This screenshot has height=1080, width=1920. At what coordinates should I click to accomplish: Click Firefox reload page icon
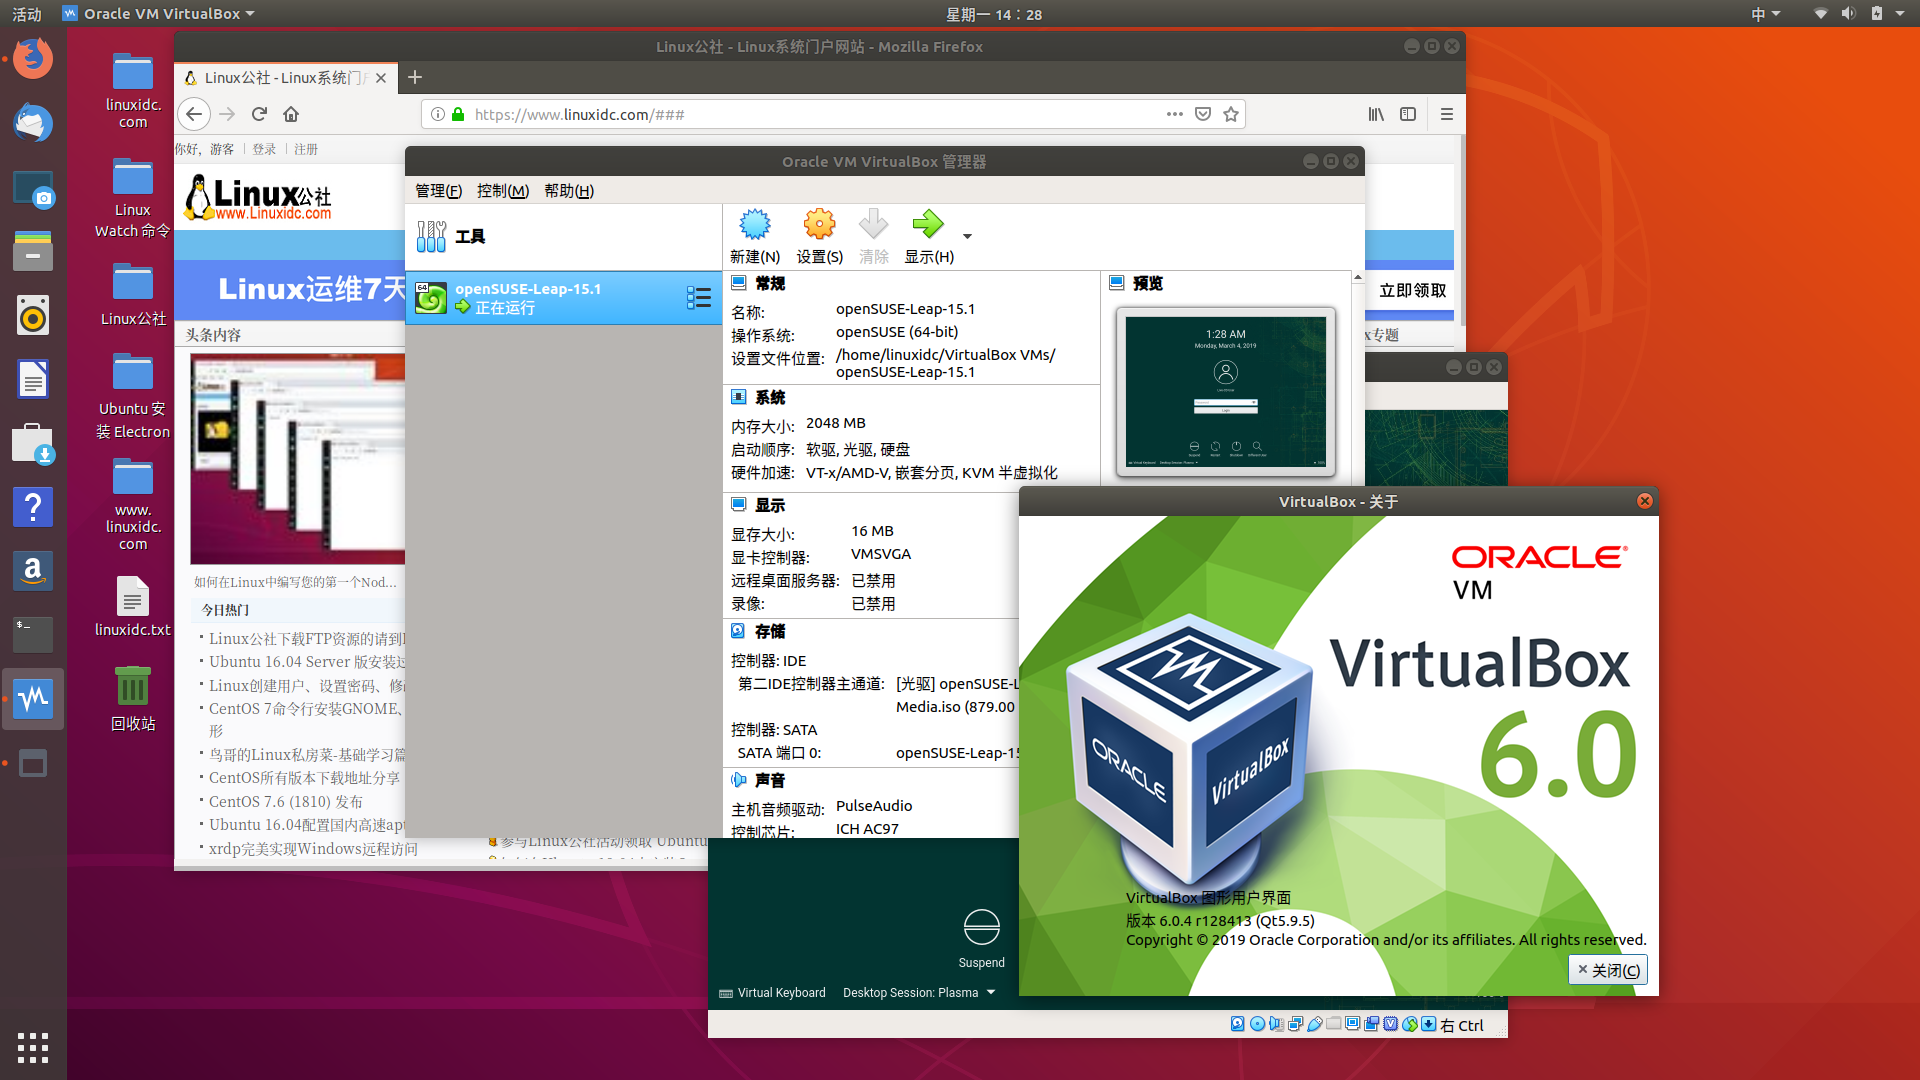point(259,114)
